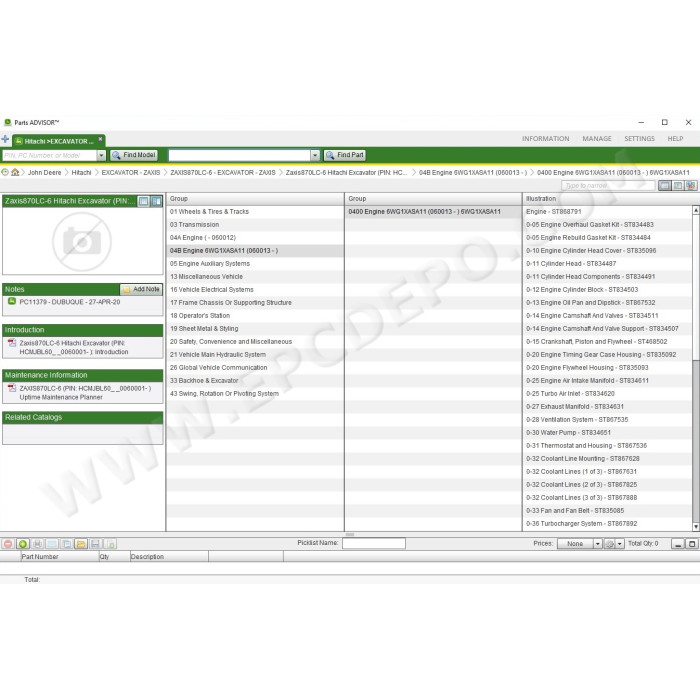Image resolution: width=700 pixels, height=700 pixels.
Task: Open 0-11 Cylinder Head - ST834487 illustration
Action: pyautogui.click(x=608, y=263)
